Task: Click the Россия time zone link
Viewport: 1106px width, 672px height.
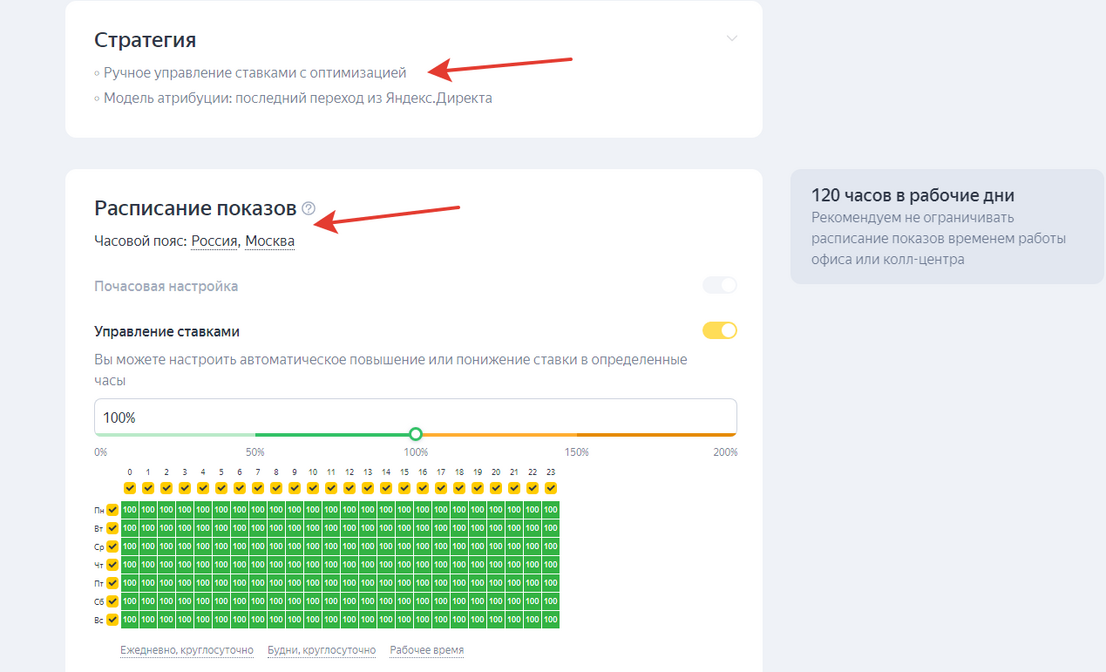Action: tap(214, 241)
